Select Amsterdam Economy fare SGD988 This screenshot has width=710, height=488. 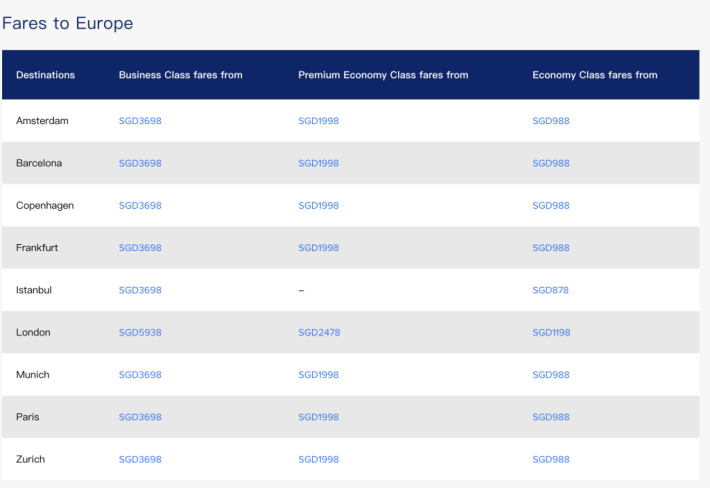550,121
